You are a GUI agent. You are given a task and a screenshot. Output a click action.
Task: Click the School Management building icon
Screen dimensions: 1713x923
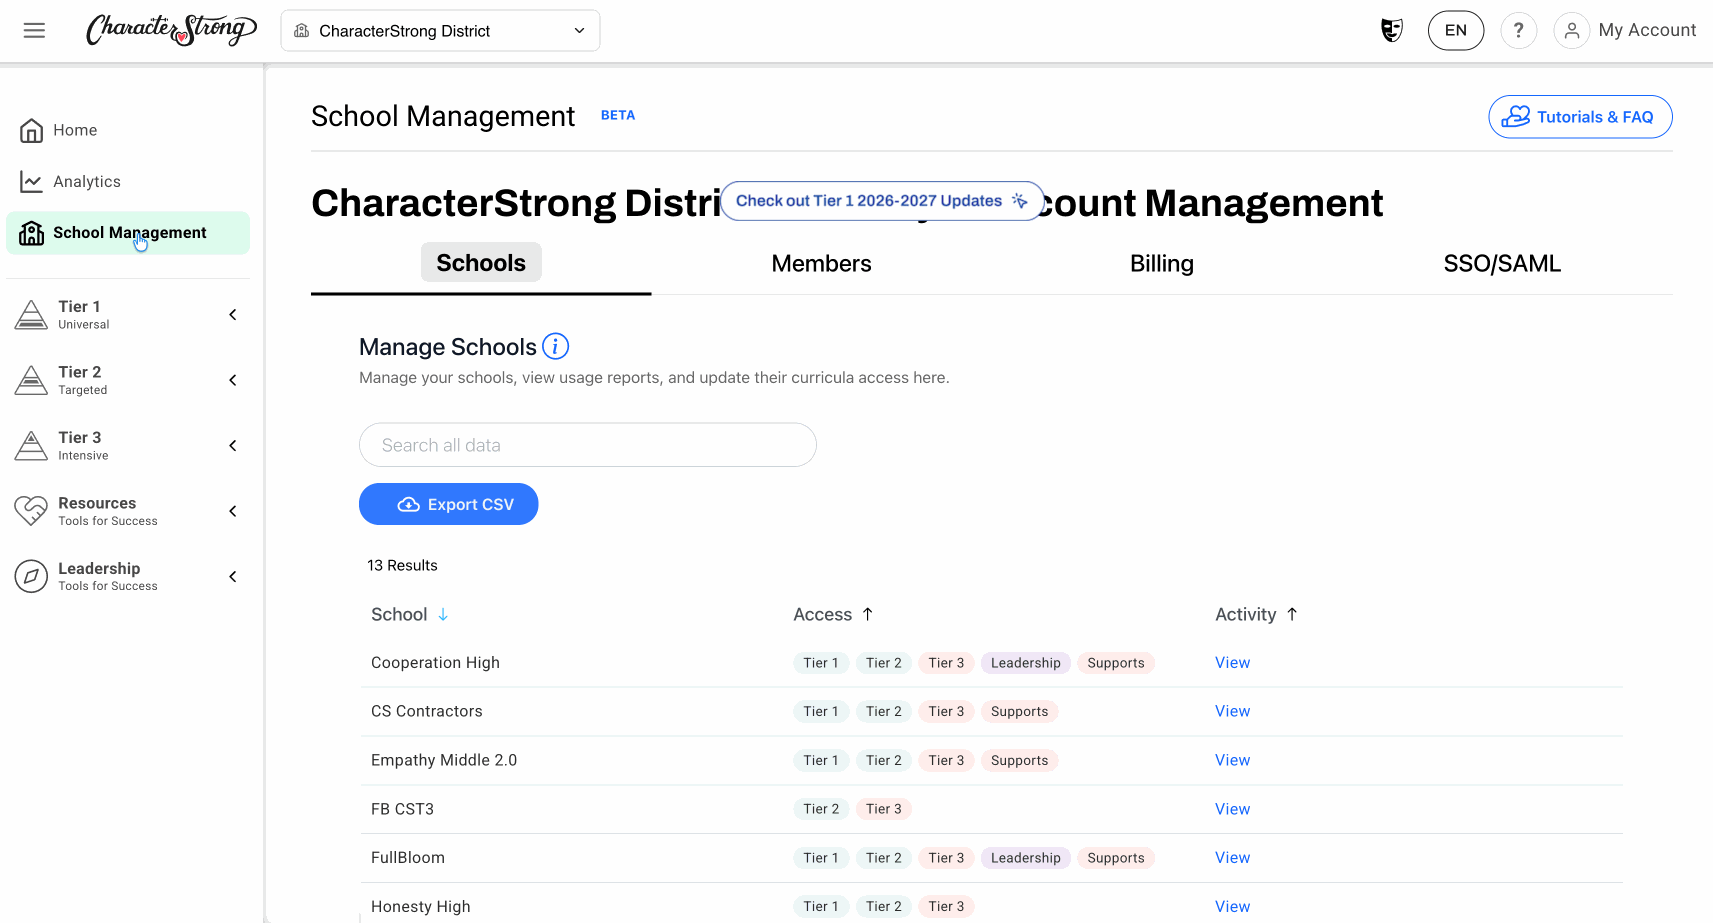pyautogui.click(x=31, y=233)
